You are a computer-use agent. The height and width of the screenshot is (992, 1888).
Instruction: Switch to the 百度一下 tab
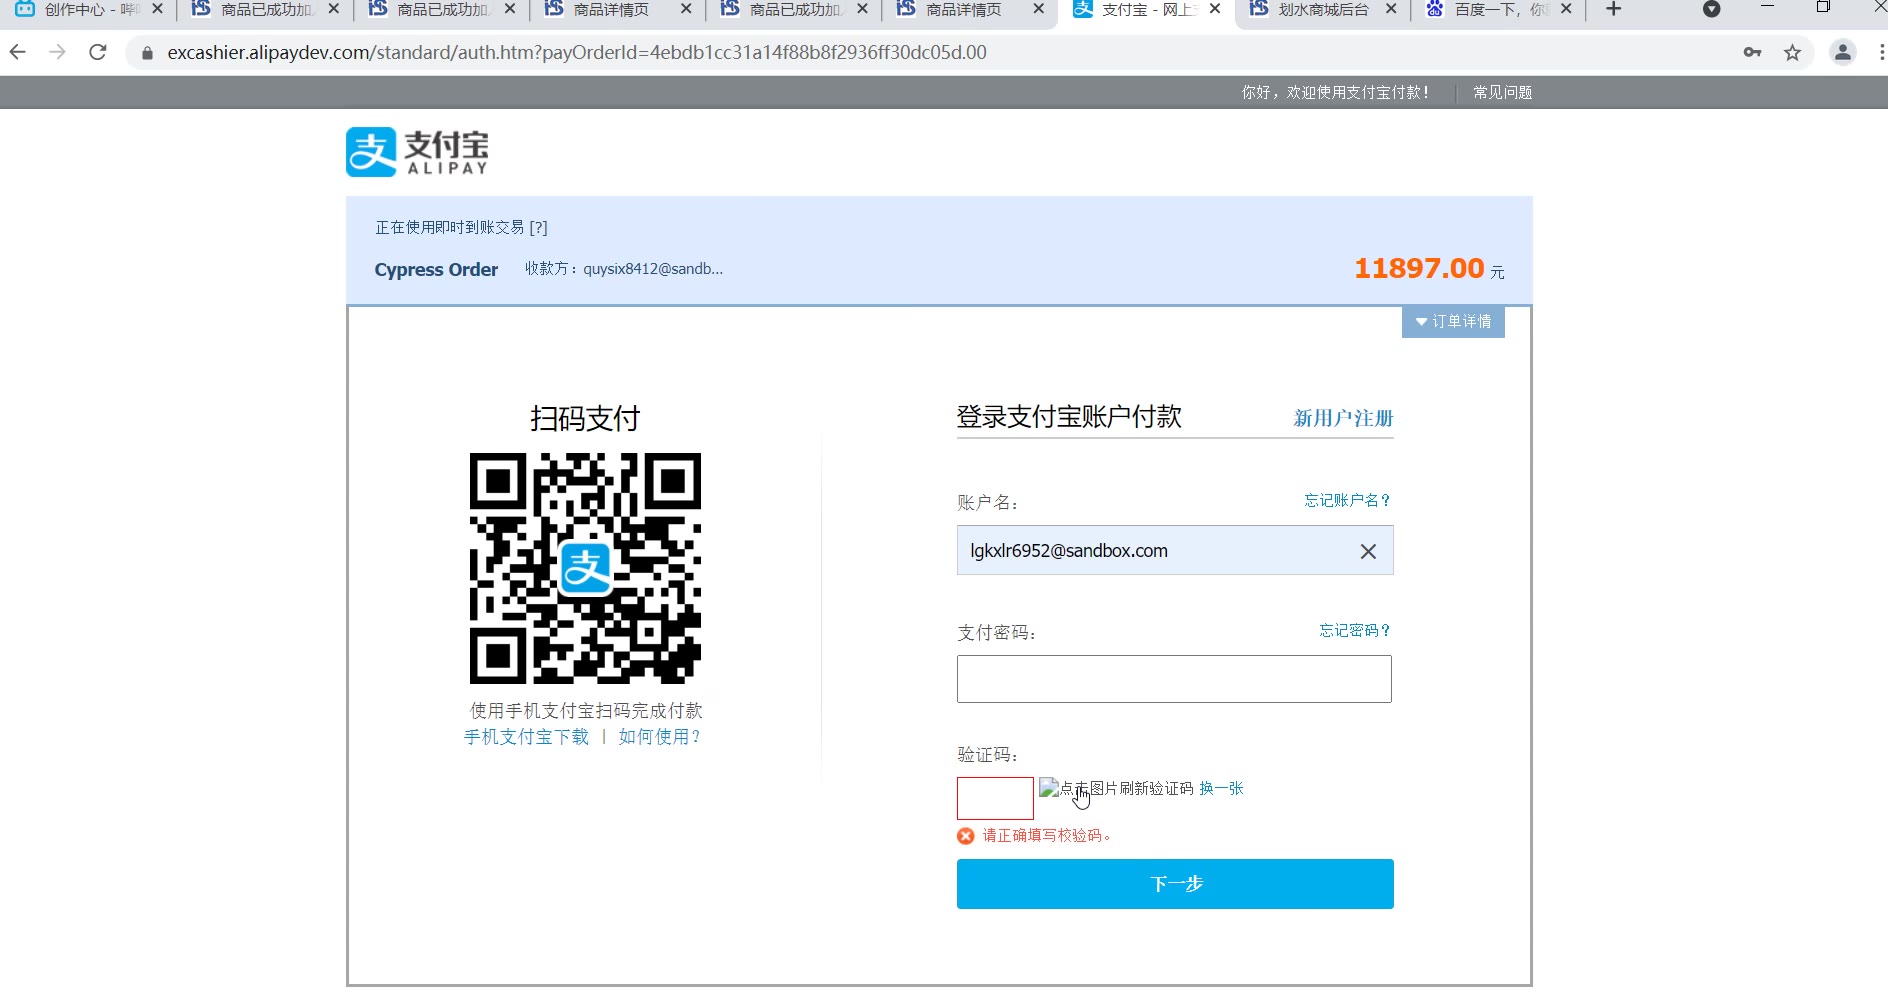pos(1498,10)
